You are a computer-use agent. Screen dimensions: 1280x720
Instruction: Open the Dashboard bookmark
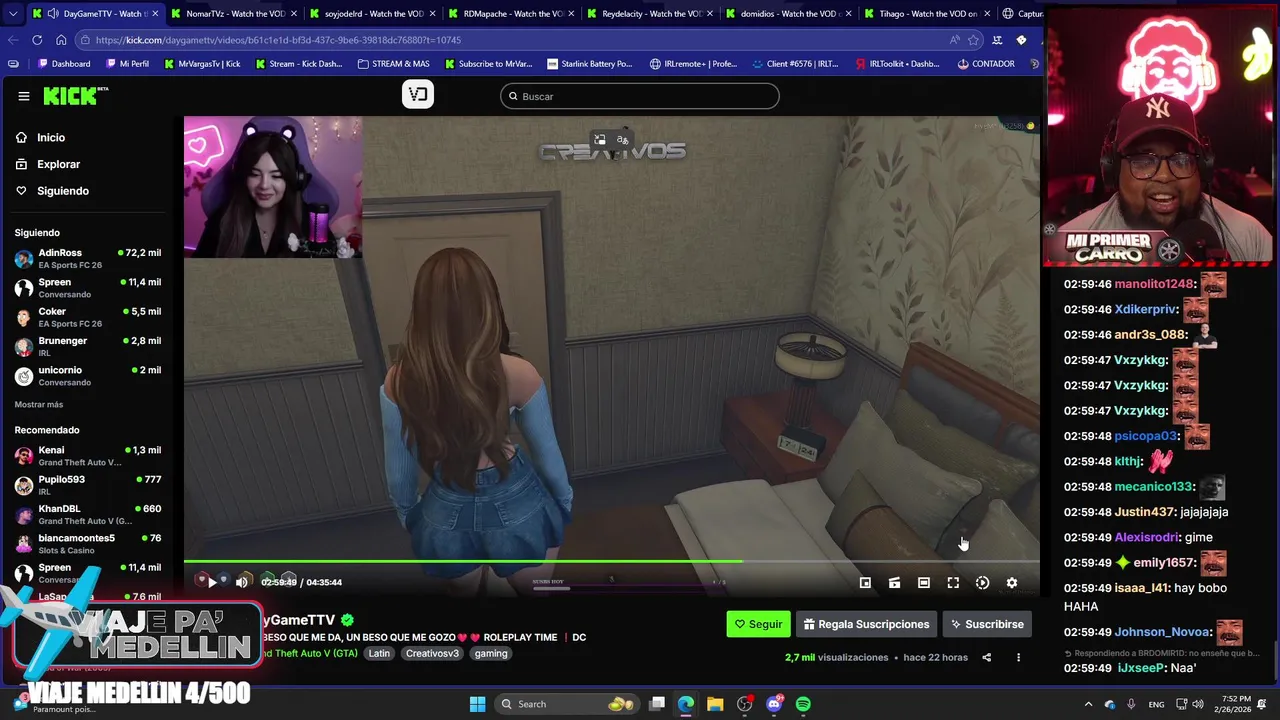pos(64,64)
